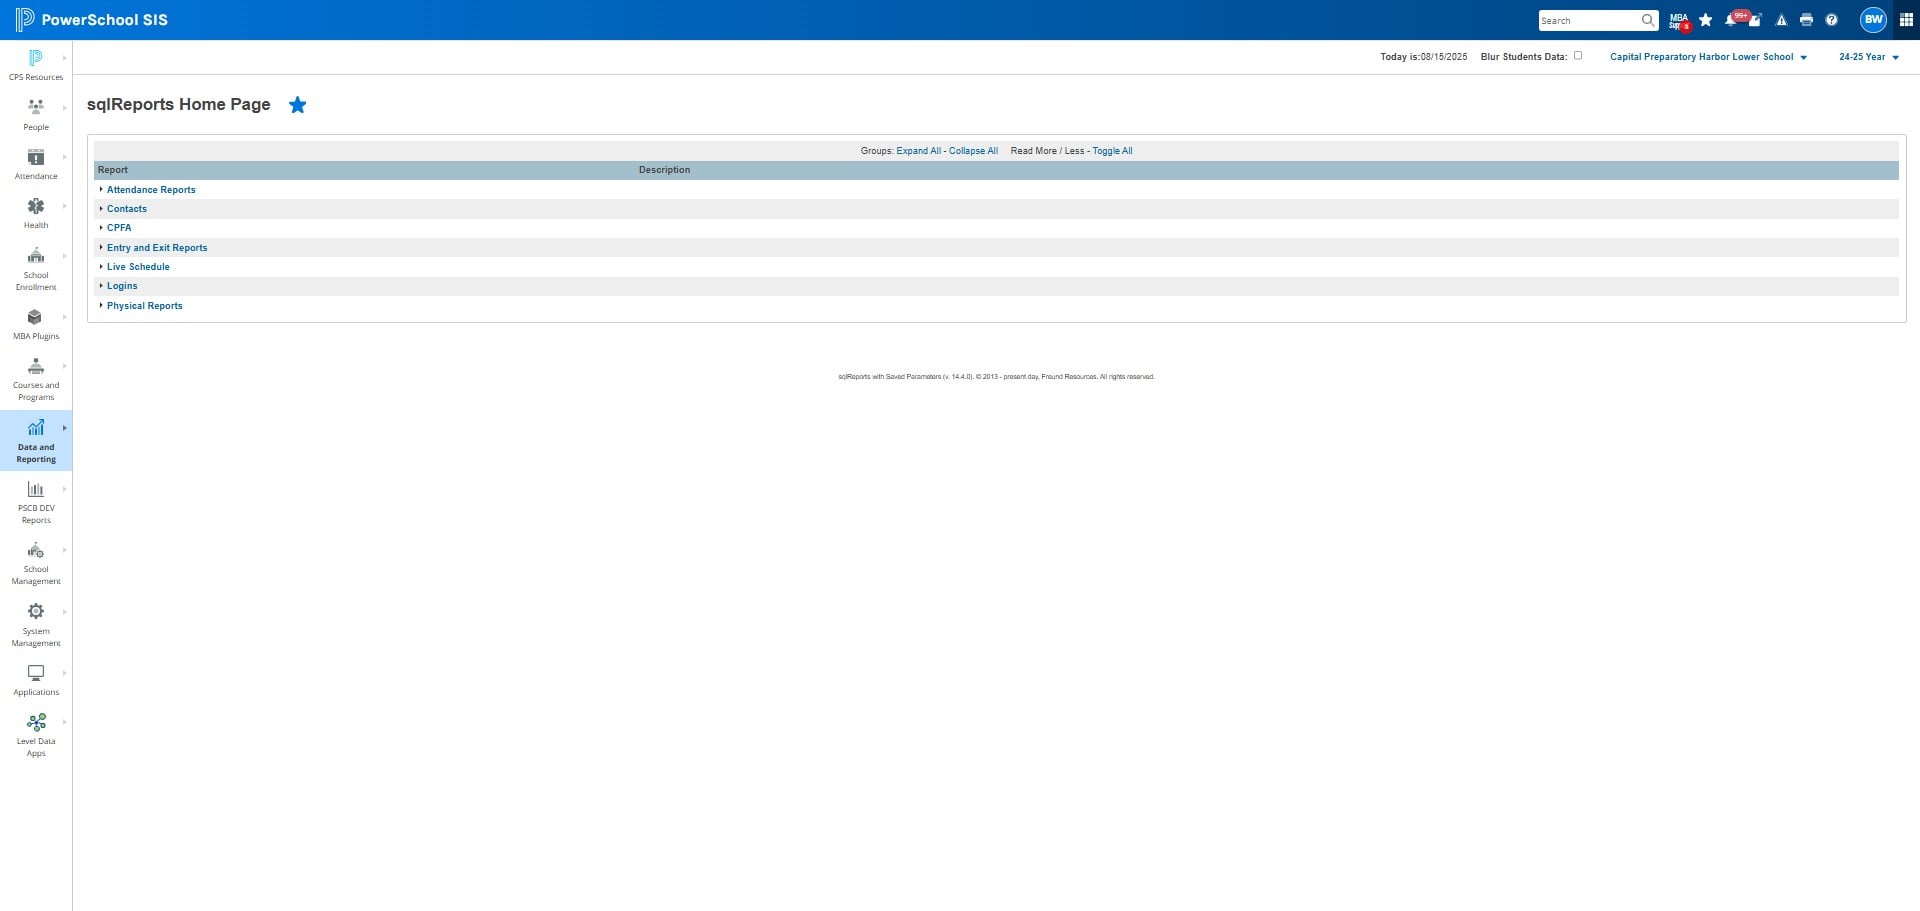Click the Collapse All link
The height and width of the screenshot is (911, 1920).
tap(973, 151)
